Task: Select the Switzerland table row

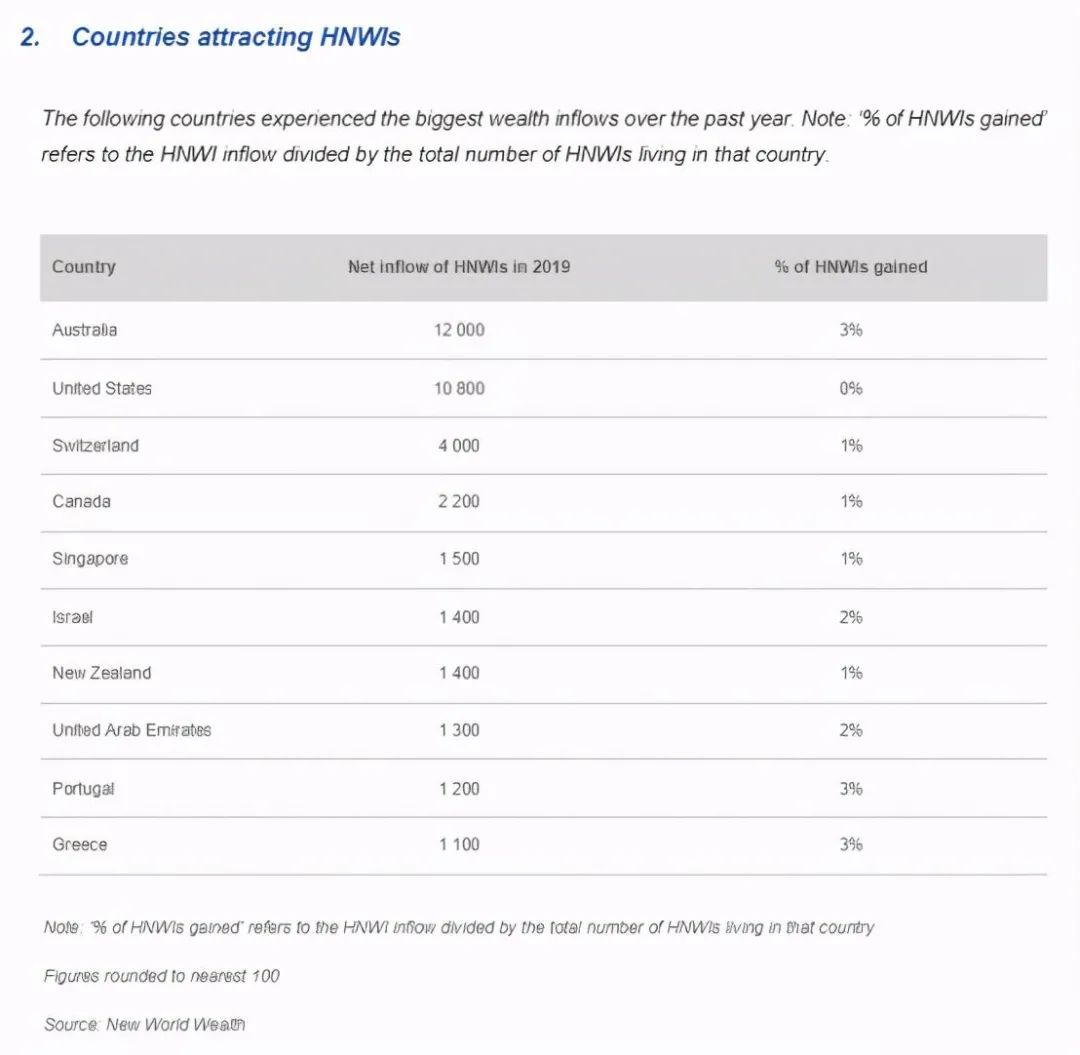Action: (543, 446)
